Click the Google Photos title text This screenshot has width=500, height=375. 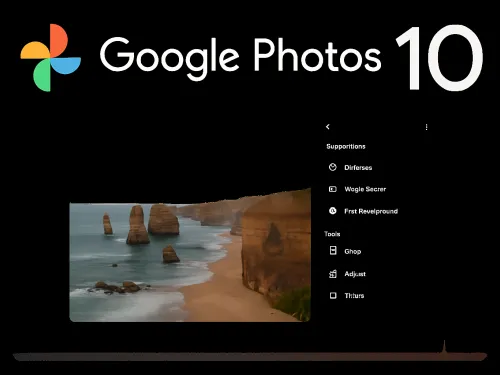240,59
